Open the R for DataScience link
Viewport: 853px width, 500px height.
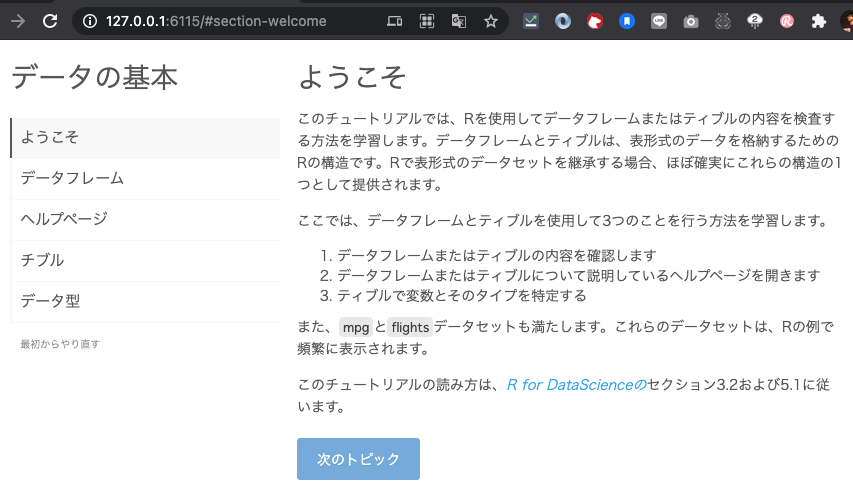coord(576,385)
